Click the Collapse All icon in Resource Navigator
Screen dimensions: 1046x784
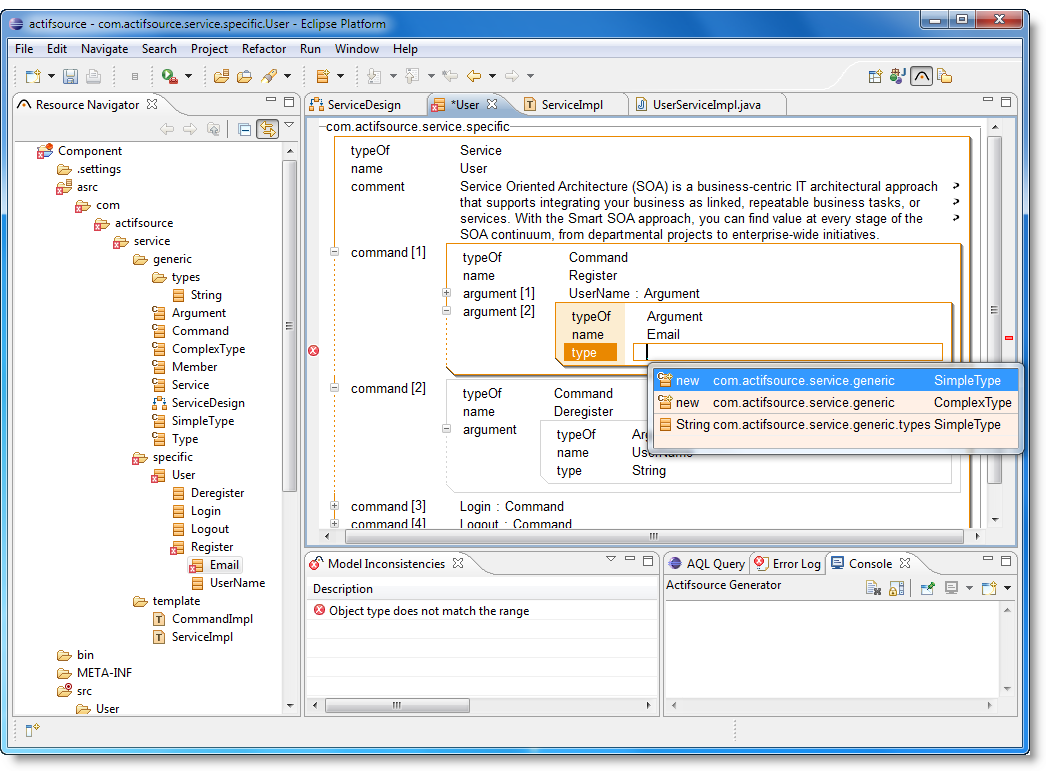pyautogui.click(x=244, y=129)
